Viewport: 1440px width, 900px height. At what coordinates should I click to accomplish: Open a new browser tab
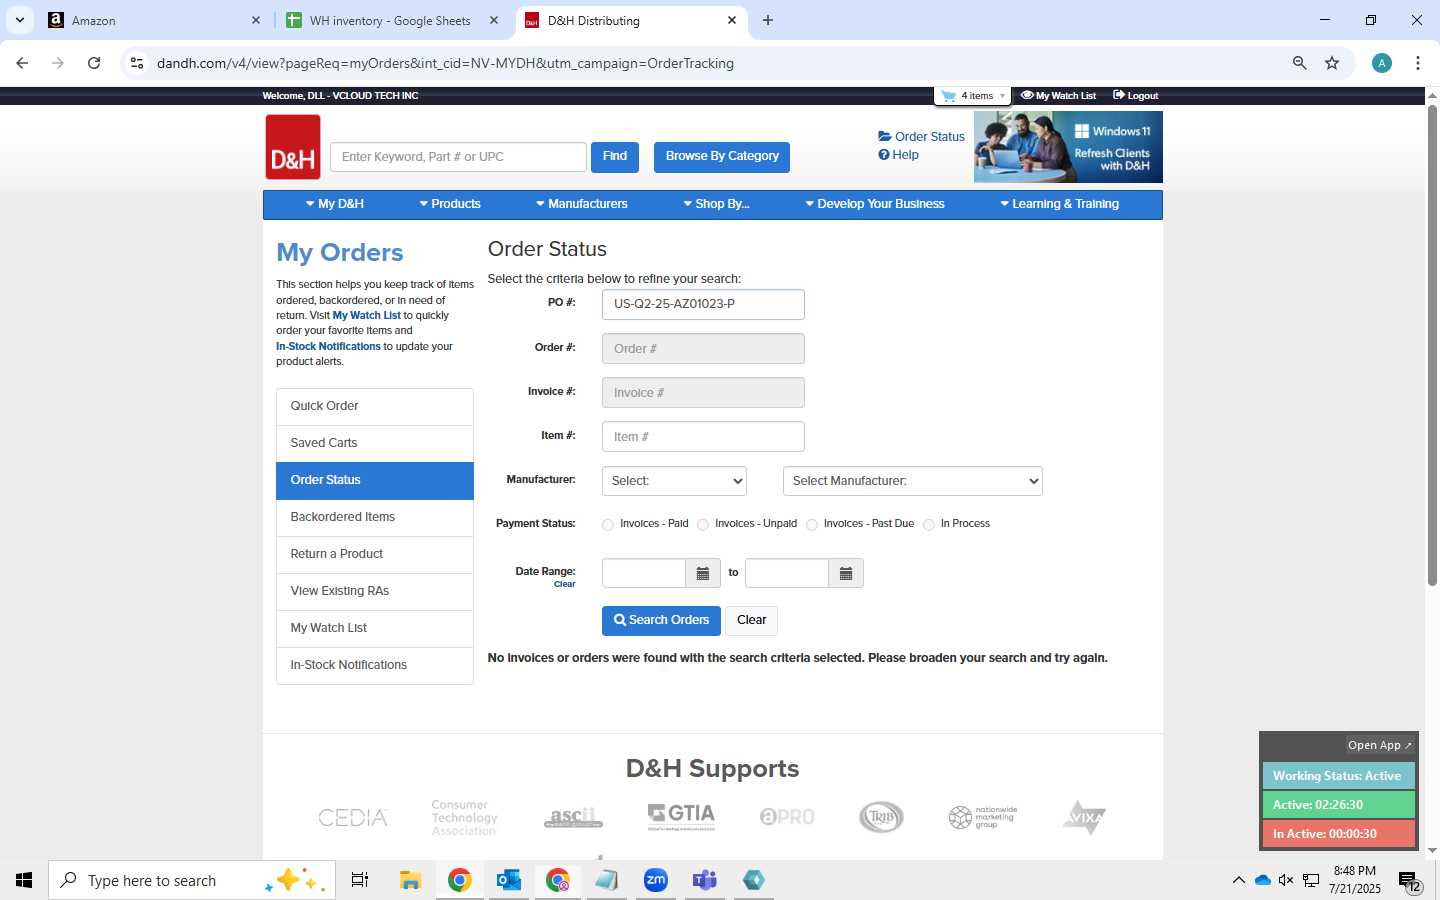click(768, 20)
